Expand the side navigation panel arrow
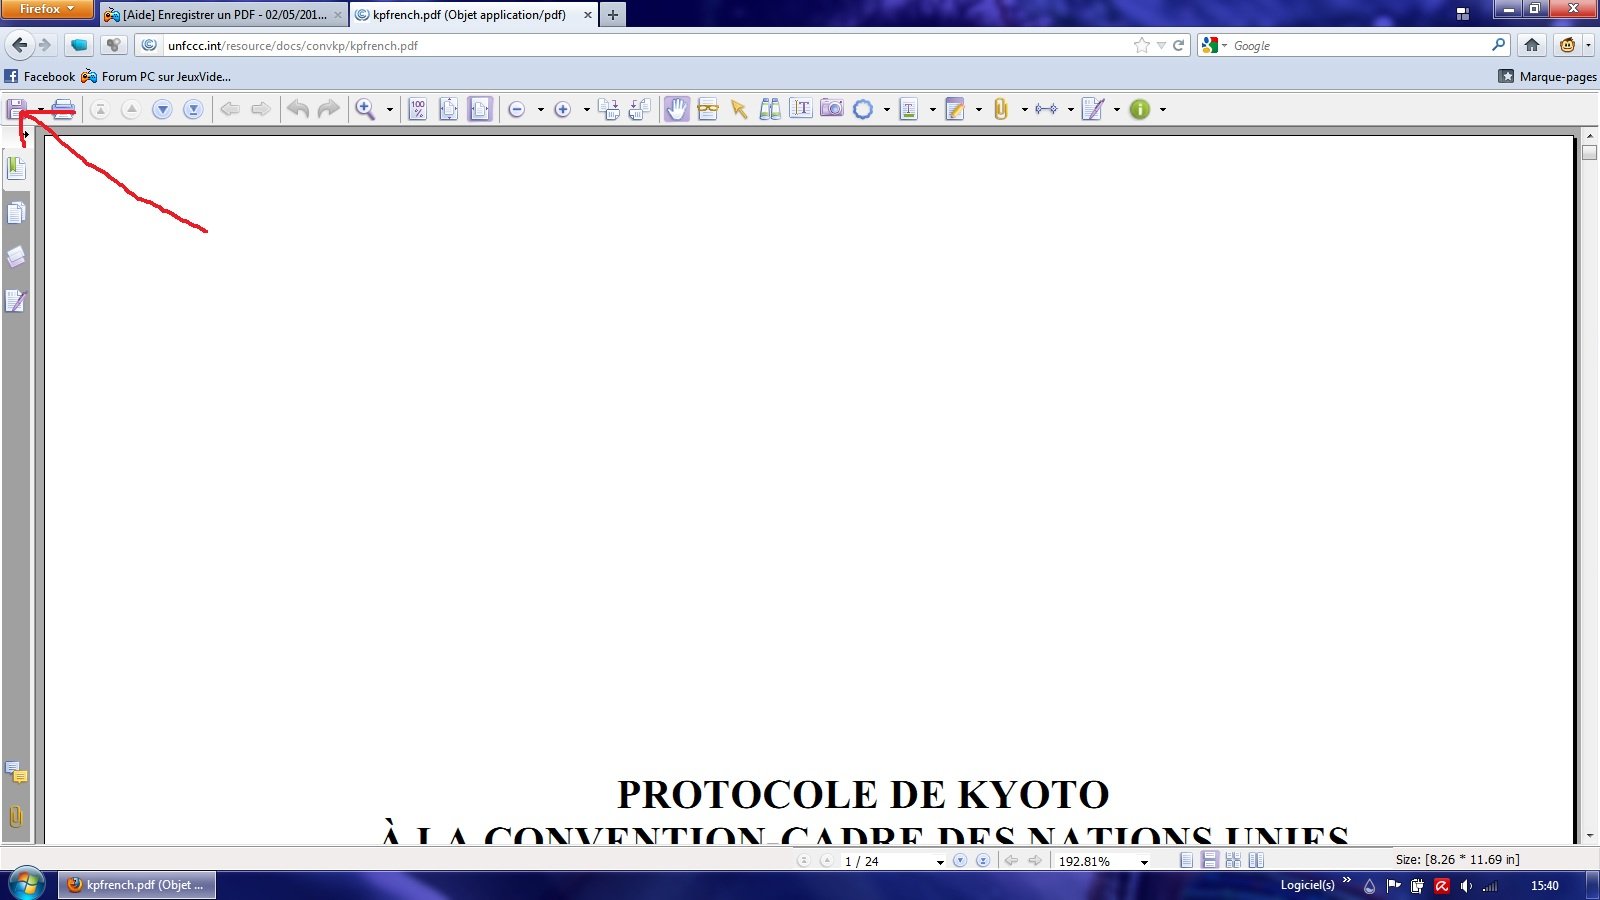This screenshot has width=1600, height=900. (x=25, y=134)
